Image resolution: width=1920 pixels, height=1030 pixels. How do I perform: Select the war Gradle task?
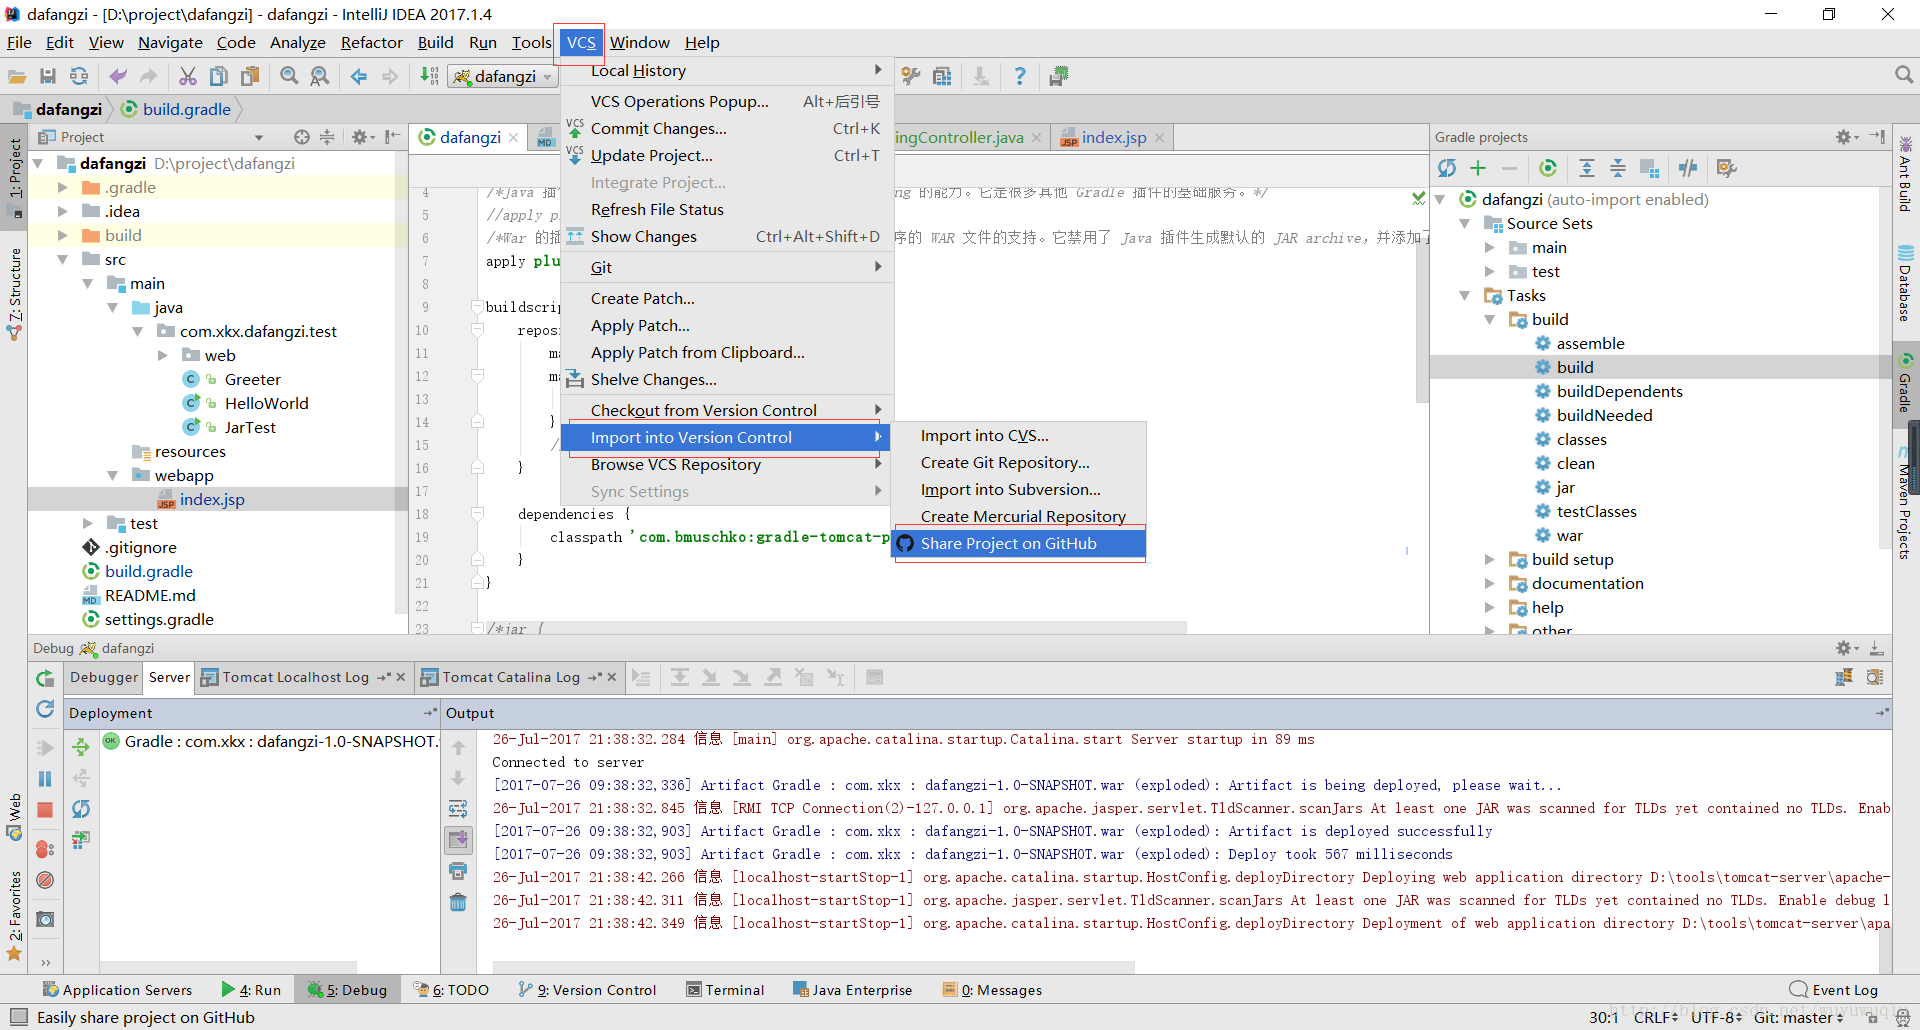(1569, 535)
